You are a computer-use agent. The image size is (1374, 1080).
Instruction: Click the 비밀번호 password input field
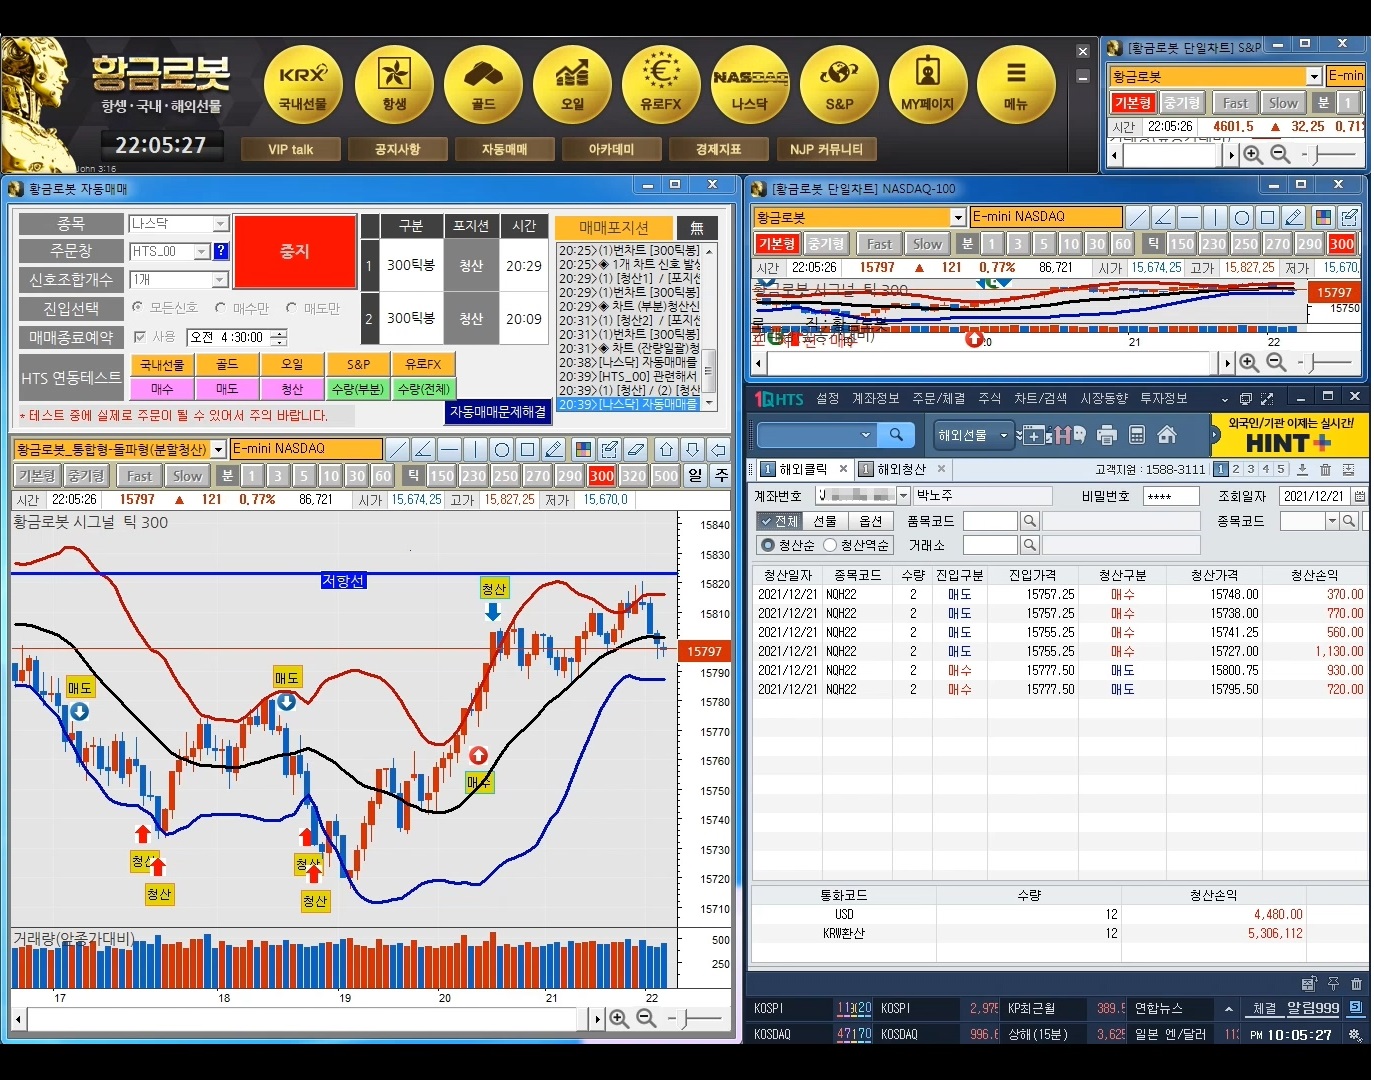tap(1170, 496)
